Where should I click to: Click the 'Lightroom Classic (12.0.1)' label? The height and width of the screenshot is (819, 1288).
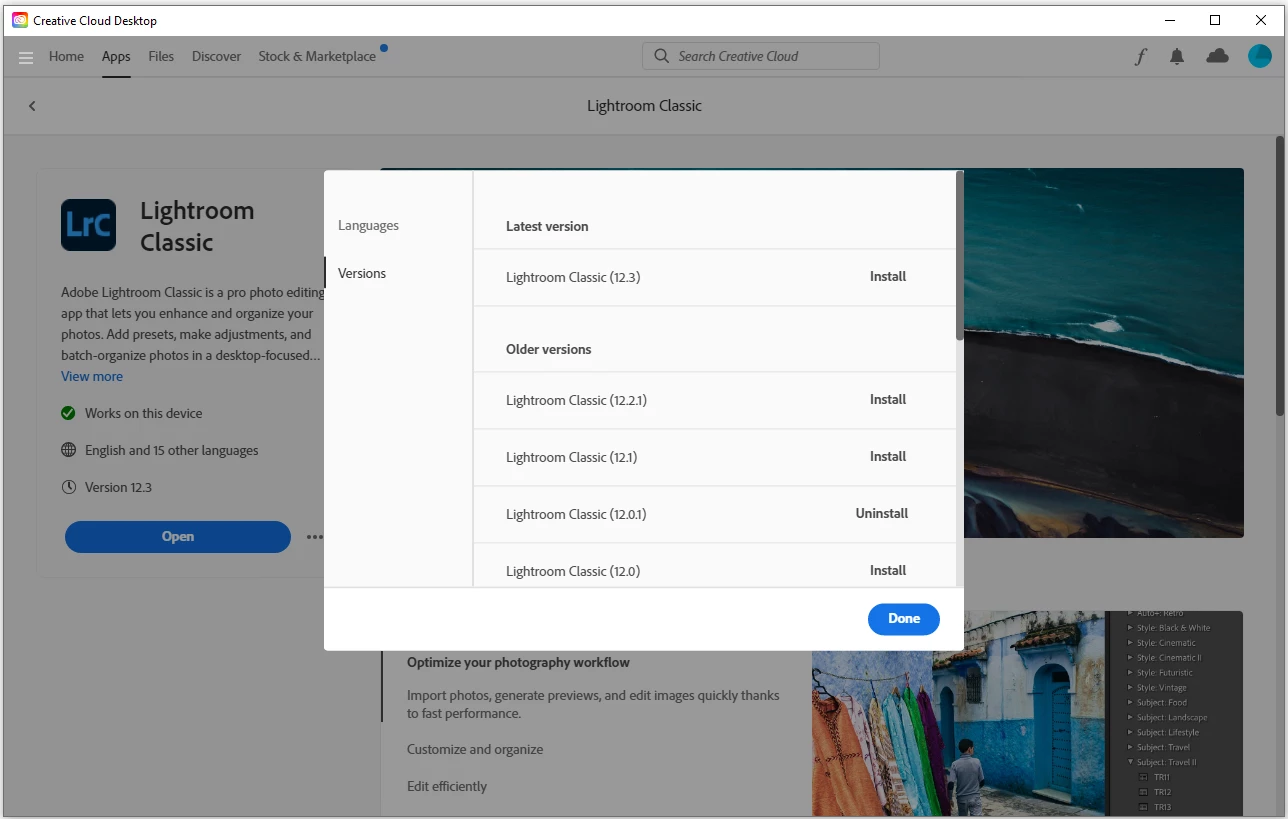(577, 514)
